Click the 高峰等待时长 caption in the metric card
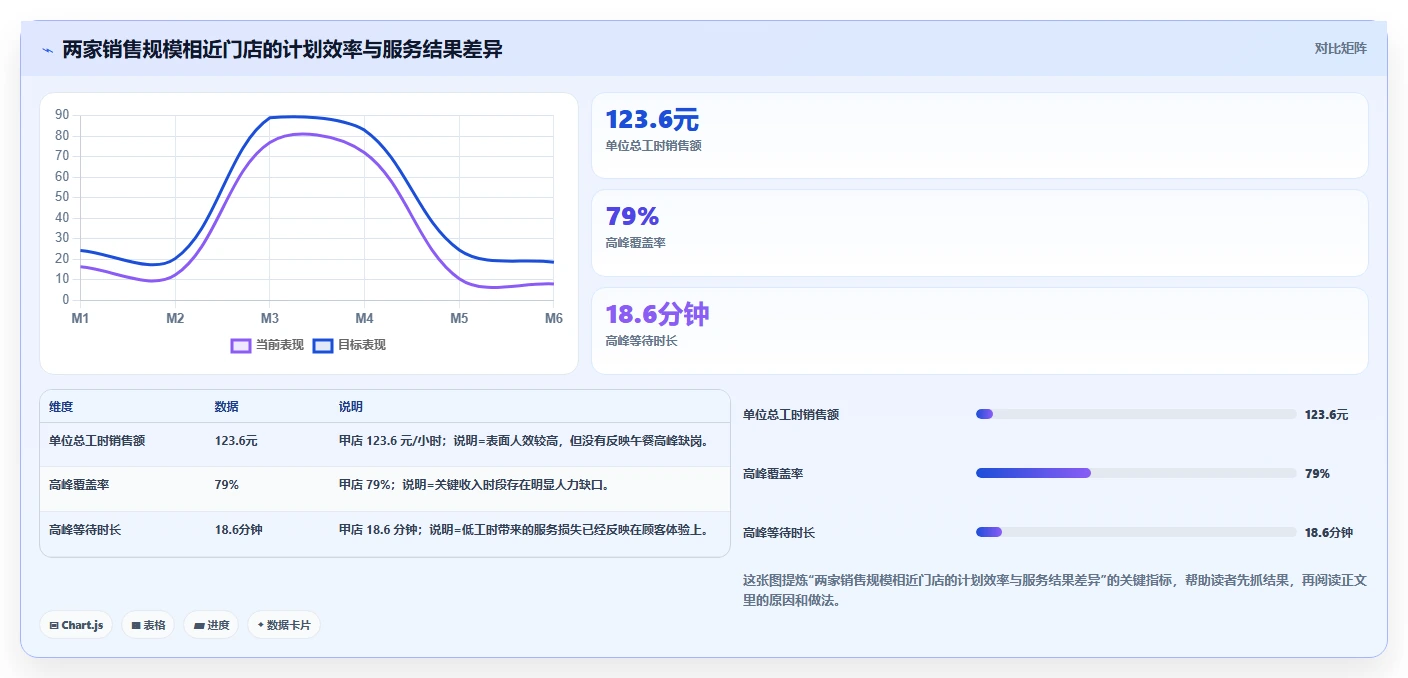Screen dimensions: 1408x678 tap(641, 341)
